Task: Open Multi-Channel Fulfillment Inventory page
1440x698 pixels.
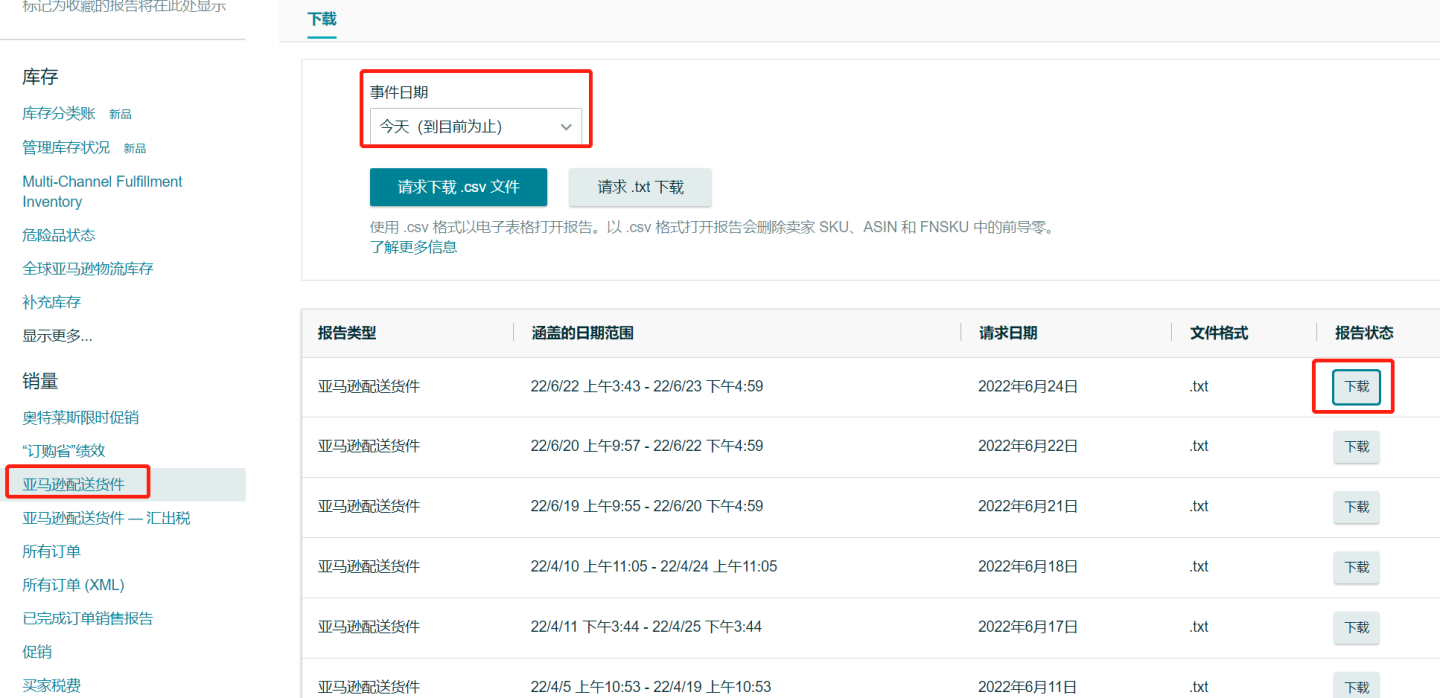Action: coord(101,191)
